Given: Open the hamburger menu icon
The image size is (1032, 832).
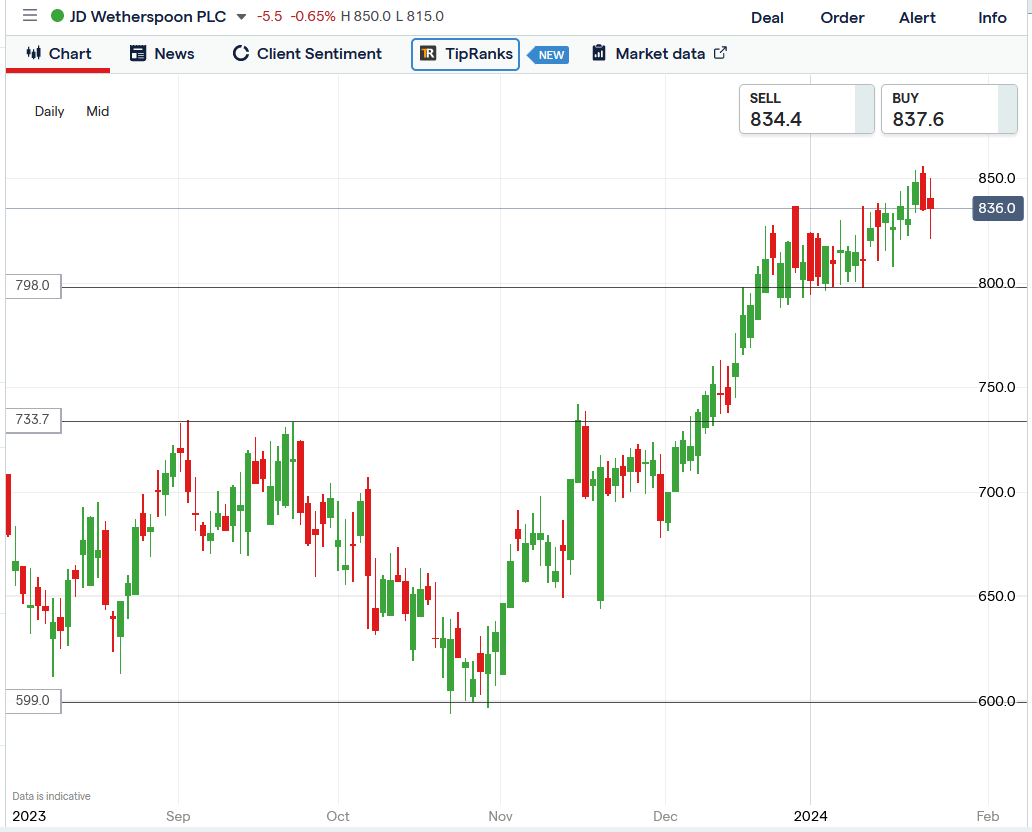Looking at the screenshot, I should click(x=30, y=15).
